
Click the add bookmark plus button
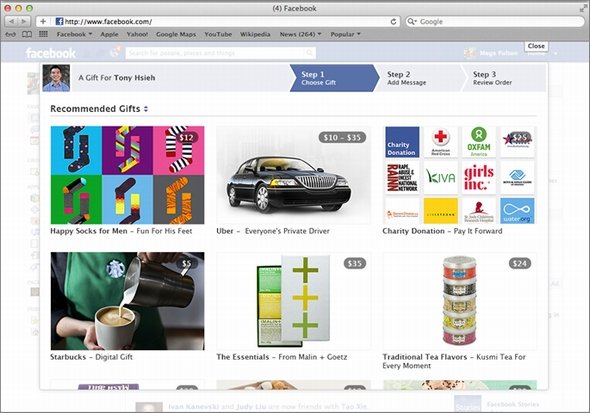[43, 21]
